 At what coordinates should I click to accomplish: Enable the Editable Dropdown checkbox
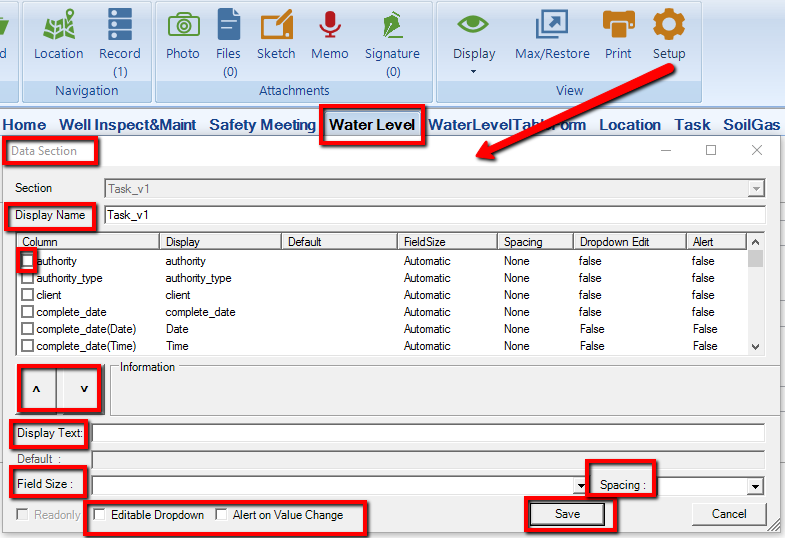(100, 515)
